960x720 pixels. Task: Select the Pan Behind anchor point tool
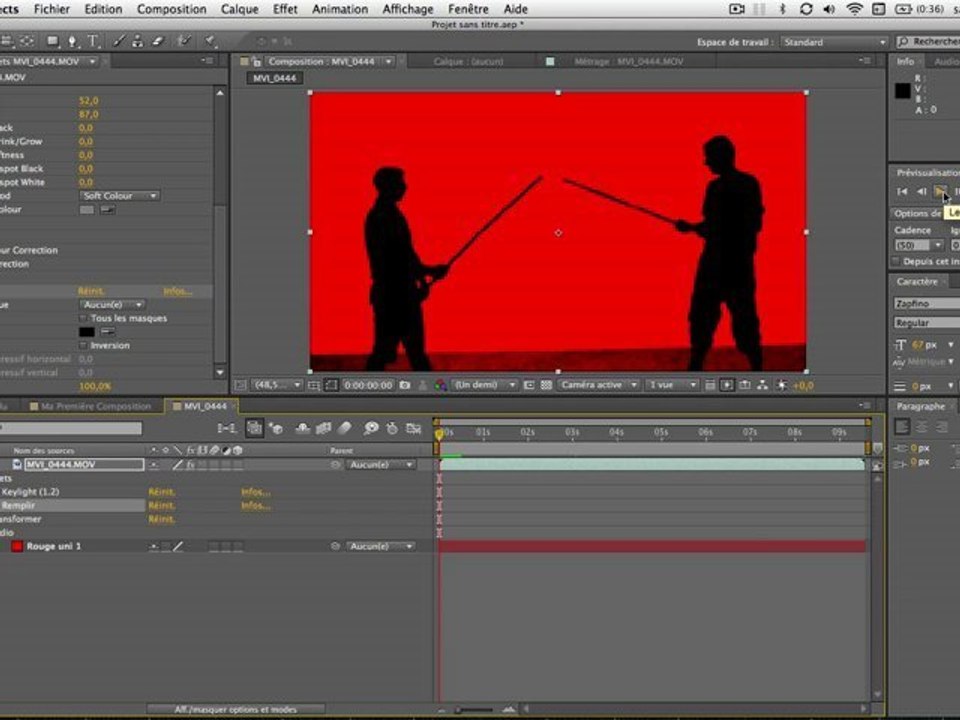(x=27, y=42)
